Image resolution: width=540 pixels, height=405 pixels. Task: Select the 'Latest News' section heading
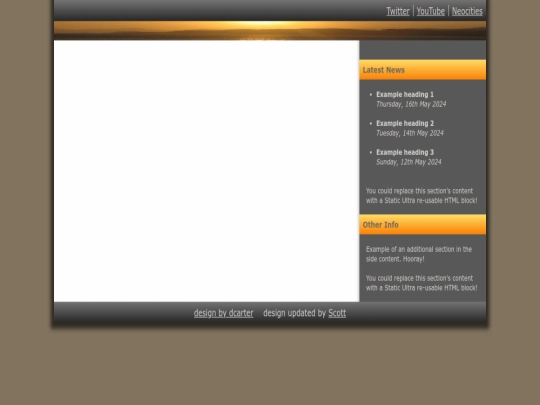coord(384,70)
